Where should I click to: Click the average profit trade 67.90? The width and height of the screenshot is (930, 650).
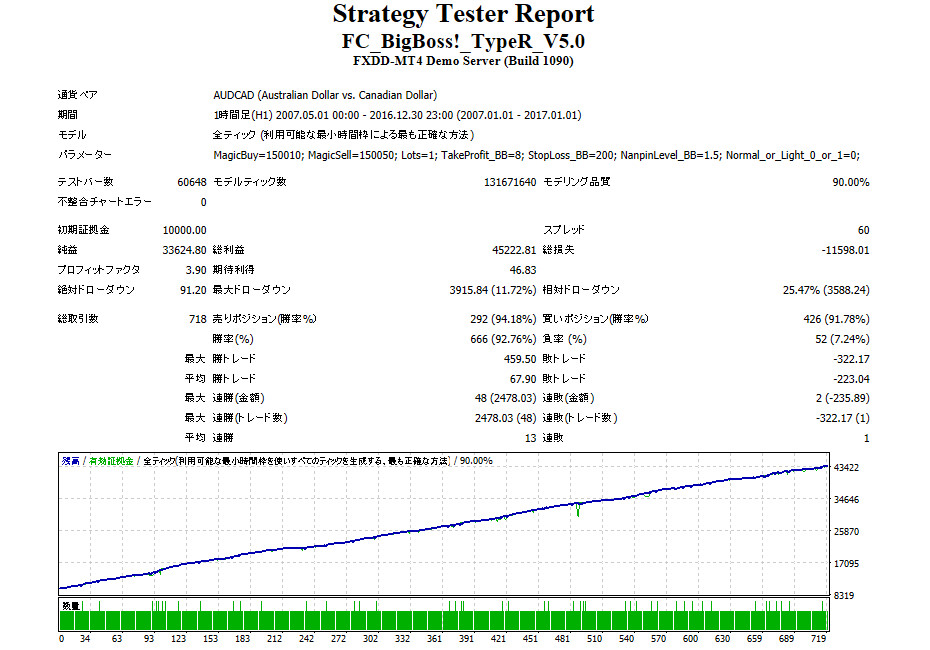(x=523, y=379)
